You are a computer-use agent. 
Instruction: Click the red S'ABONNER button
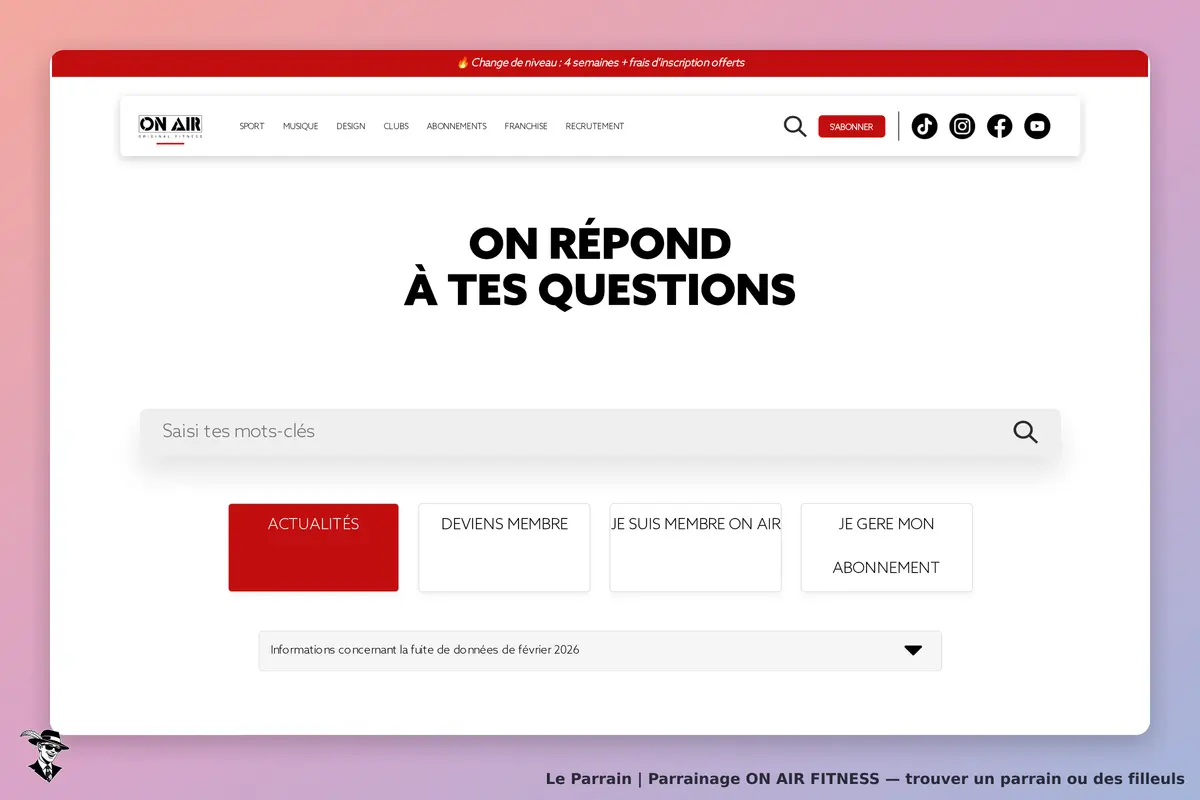851,127
